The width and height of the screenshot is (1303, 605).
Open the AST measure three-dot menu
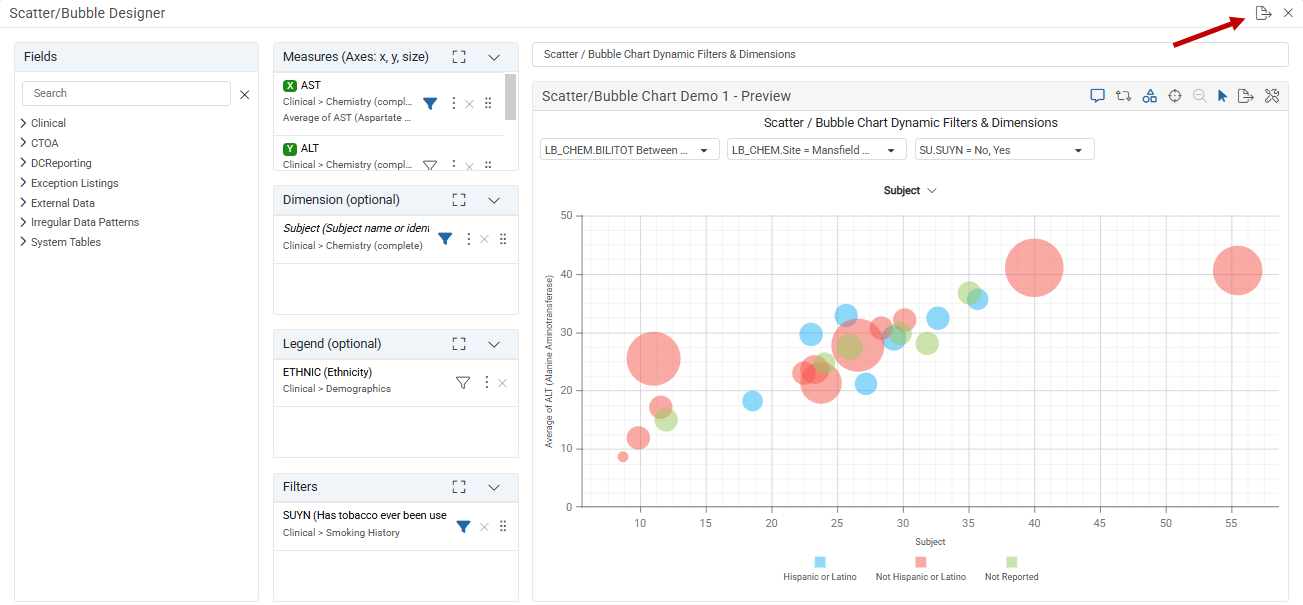pyautogui.click(x=453, y=103)
